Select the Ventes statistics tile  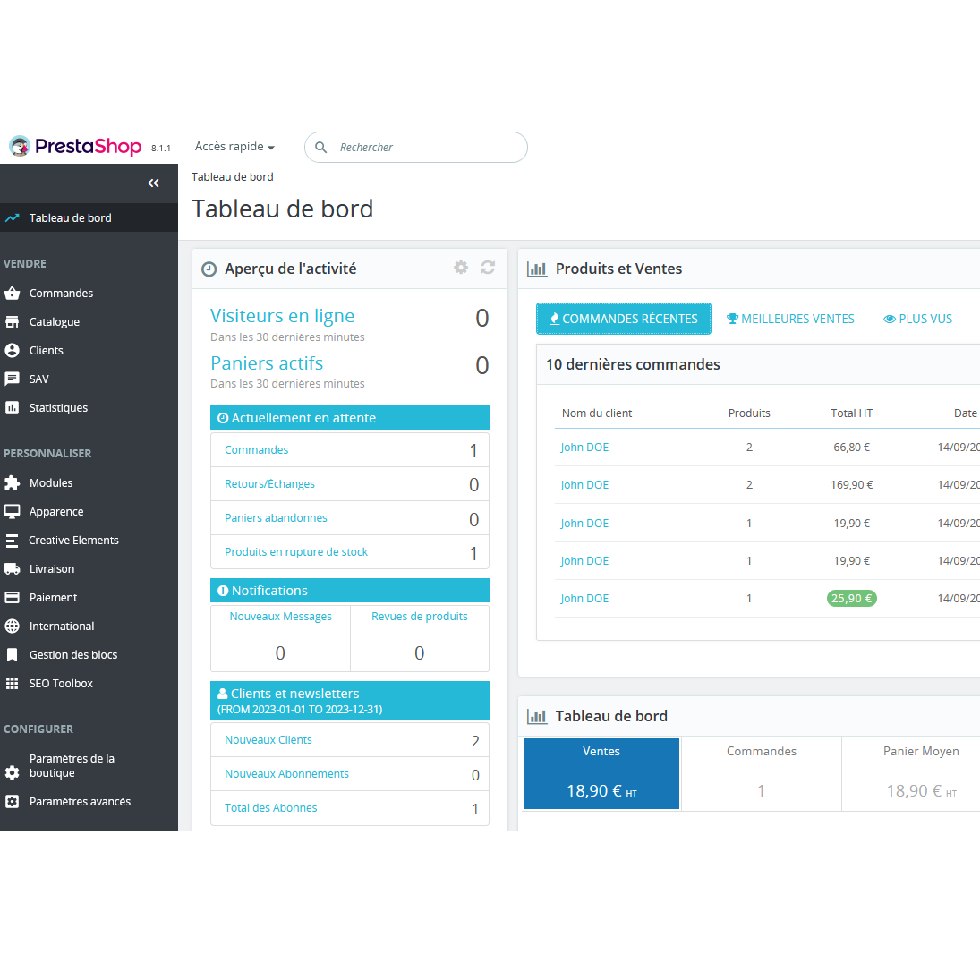(601, 774)
